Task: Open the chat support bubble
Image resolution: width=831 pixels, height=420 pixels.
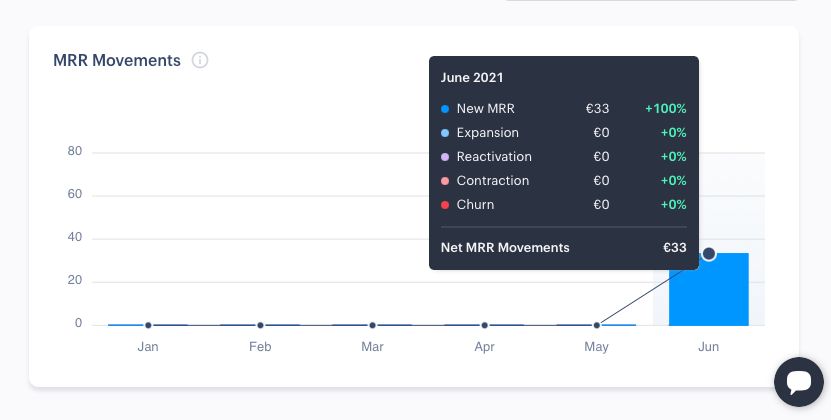Action: pyautogui.click(x=800, y=382)
